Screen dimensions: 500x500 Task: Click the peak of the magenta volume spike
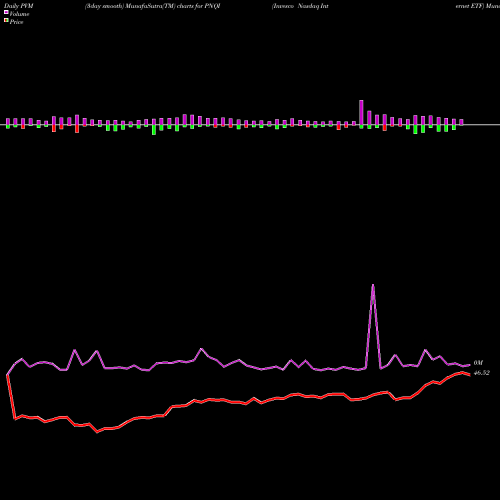click(x=373, y=285)
